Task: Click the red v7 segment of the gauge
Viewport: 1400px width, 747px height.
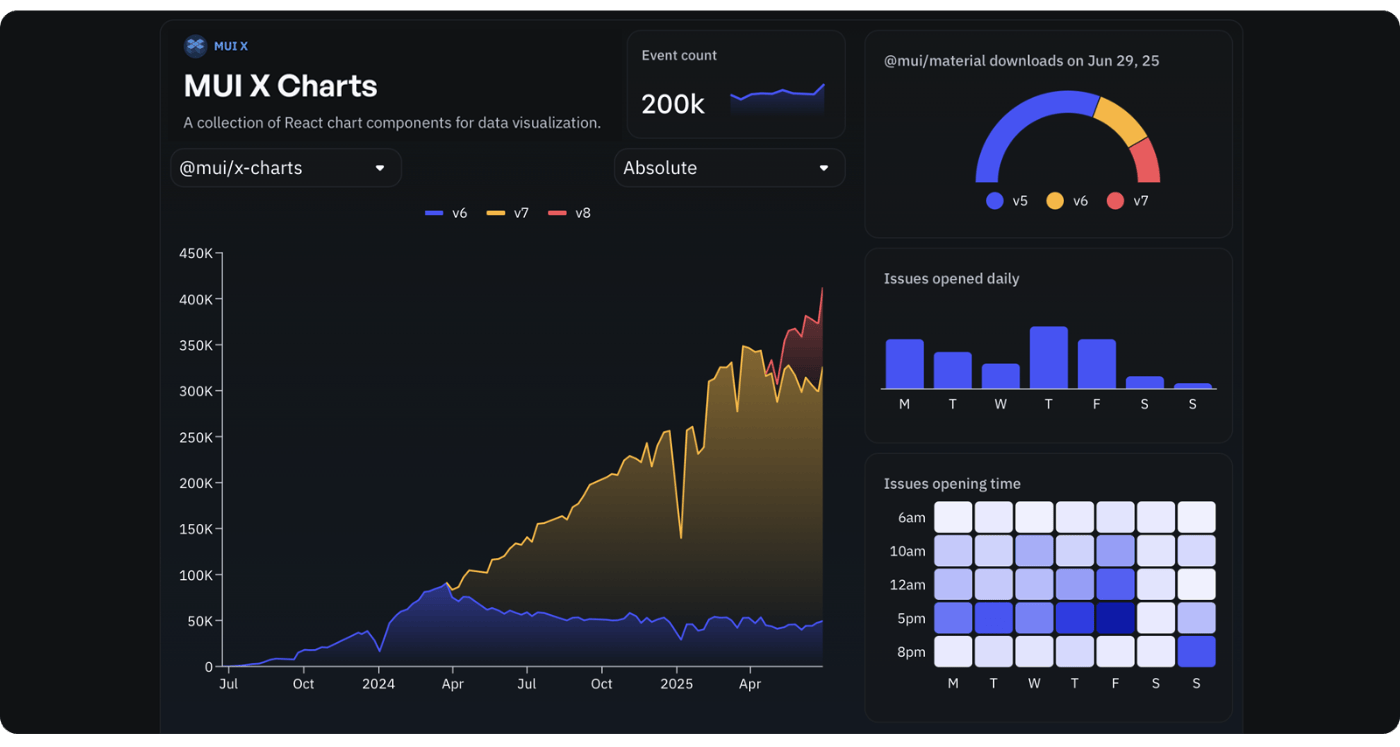Action: (x=1147, y=160)
